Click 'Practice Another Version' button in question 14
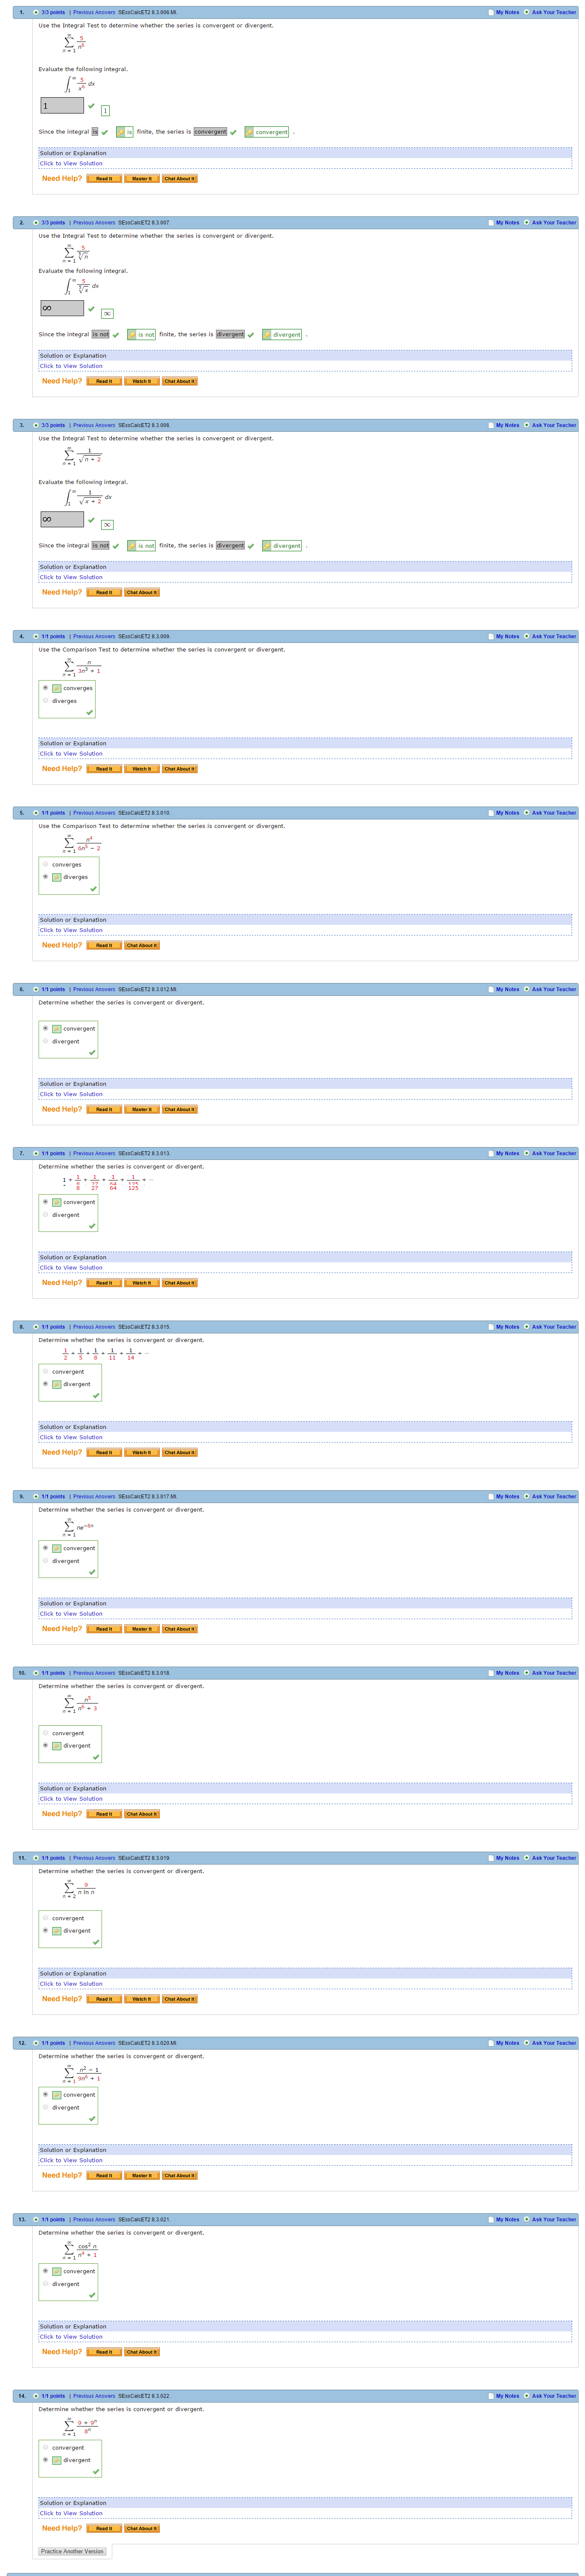The height and width of the screenshot is (2576, 585). tap(72, 2551)
